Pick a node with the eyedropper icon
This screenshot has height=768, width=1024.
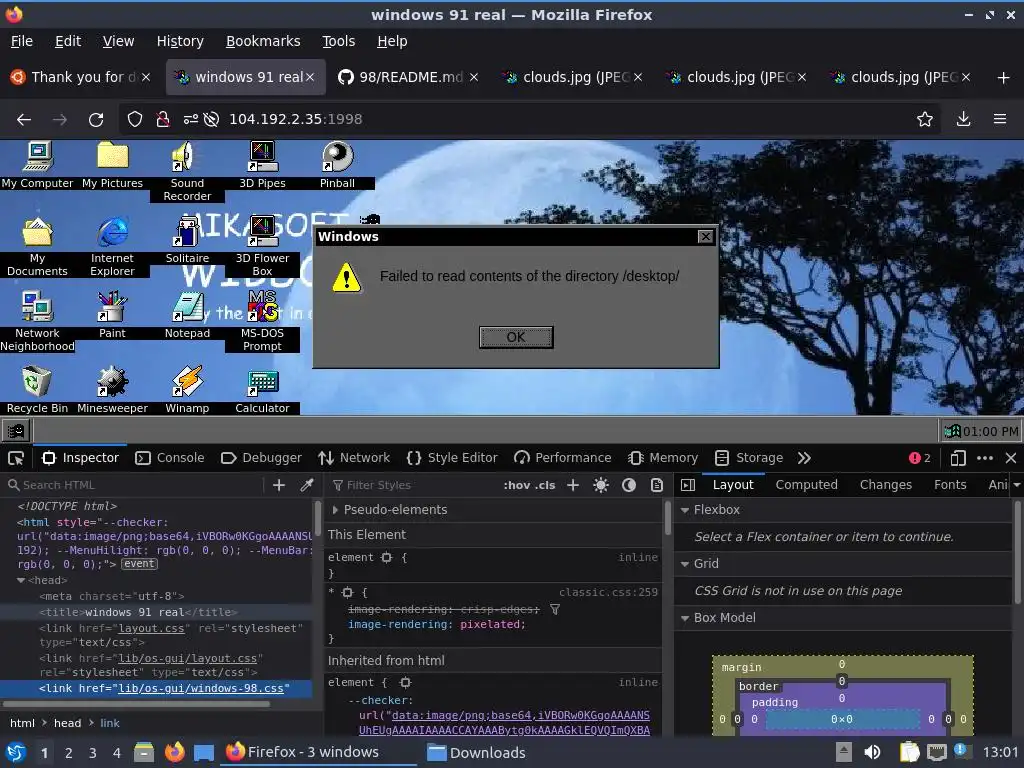tap(306, 485)
